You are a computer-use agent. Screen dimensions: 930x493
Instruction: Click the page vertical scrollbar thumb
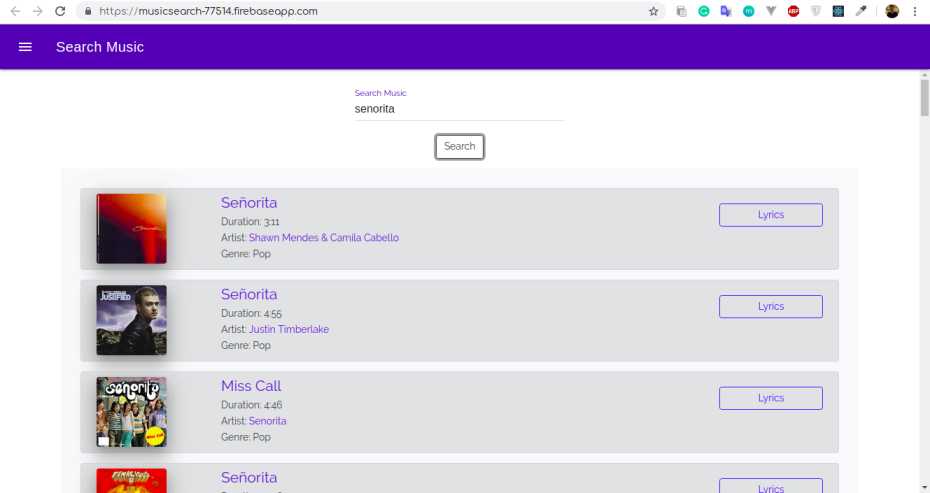[924, 97]
